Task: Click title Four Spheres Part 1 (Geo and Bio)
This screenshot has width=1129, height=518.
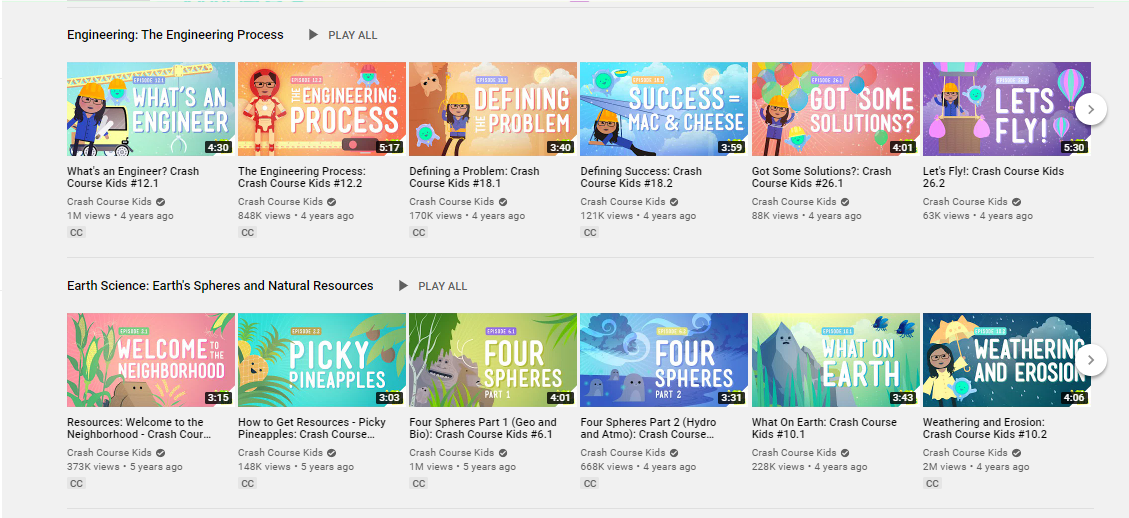Action: click(x=483, y=428)
